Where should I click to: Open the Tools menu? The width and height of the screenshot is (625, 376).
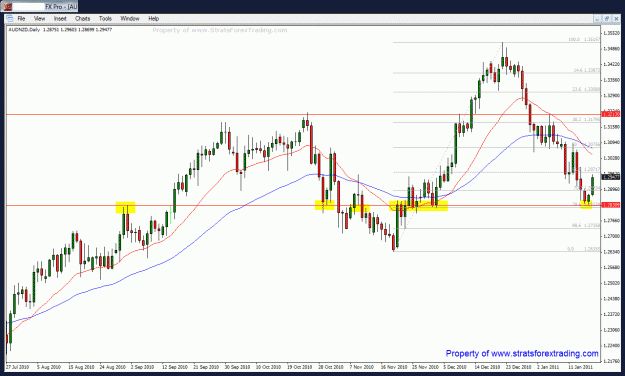point(105,19)
